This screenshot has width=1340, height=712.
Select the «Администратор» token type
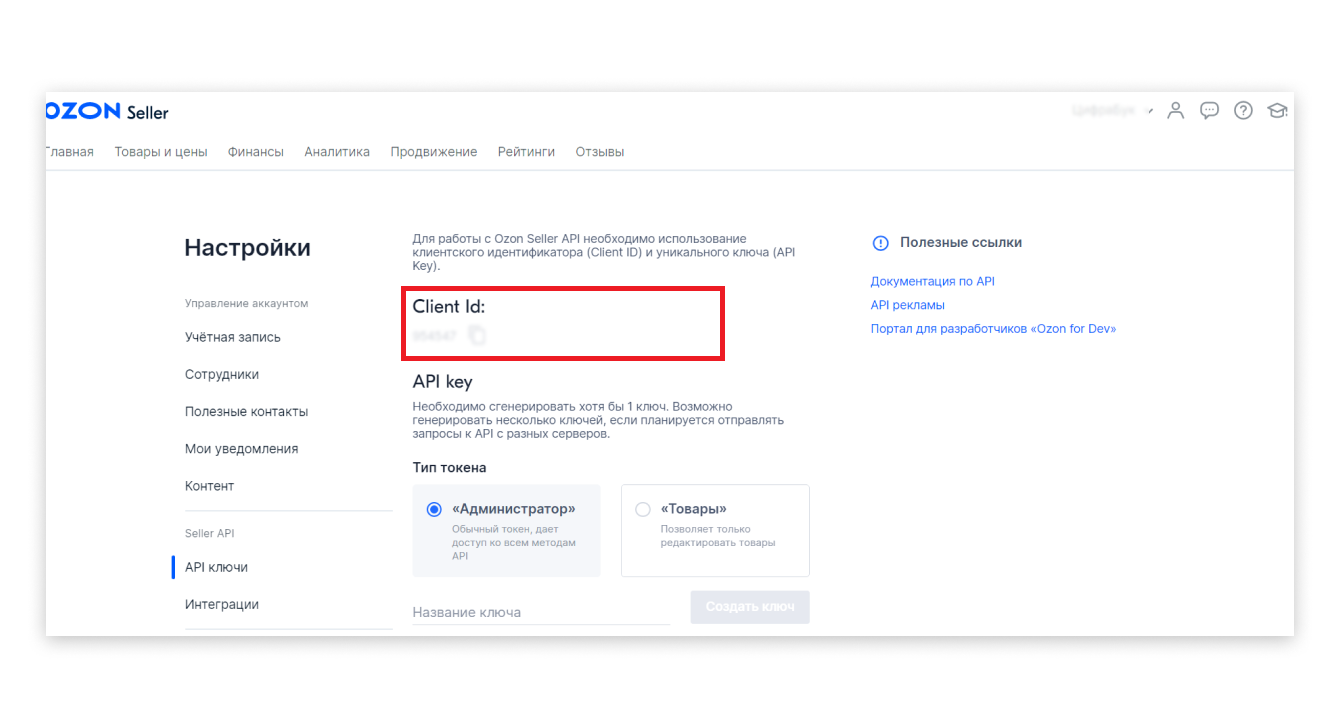506,531
